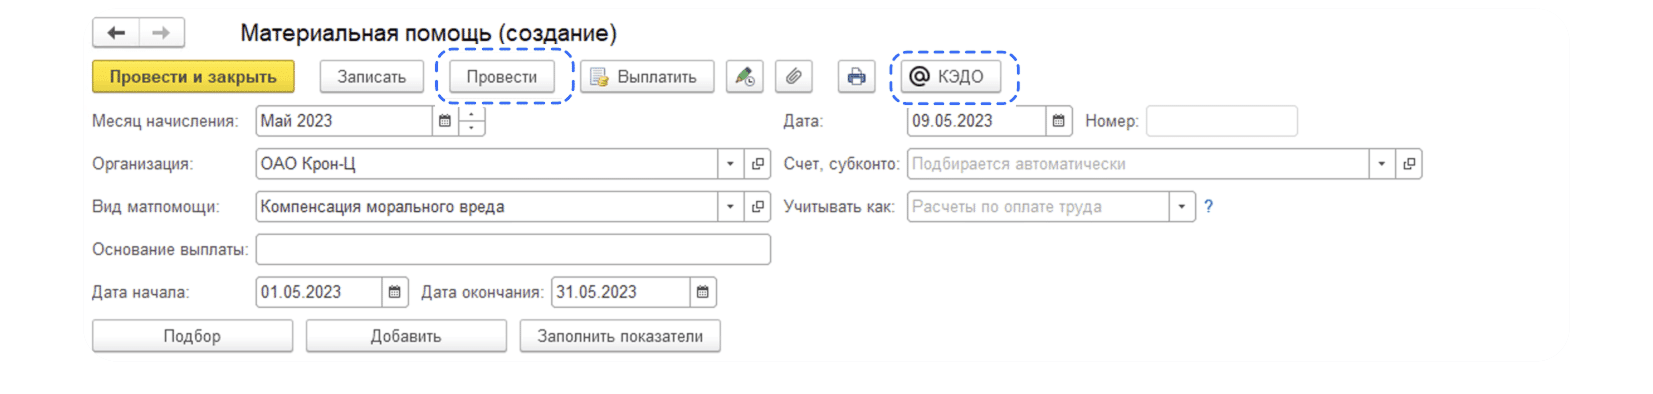This screenshot has width=1653, height=394.
Task: Click the Провести button
Action: click(502, 77)
